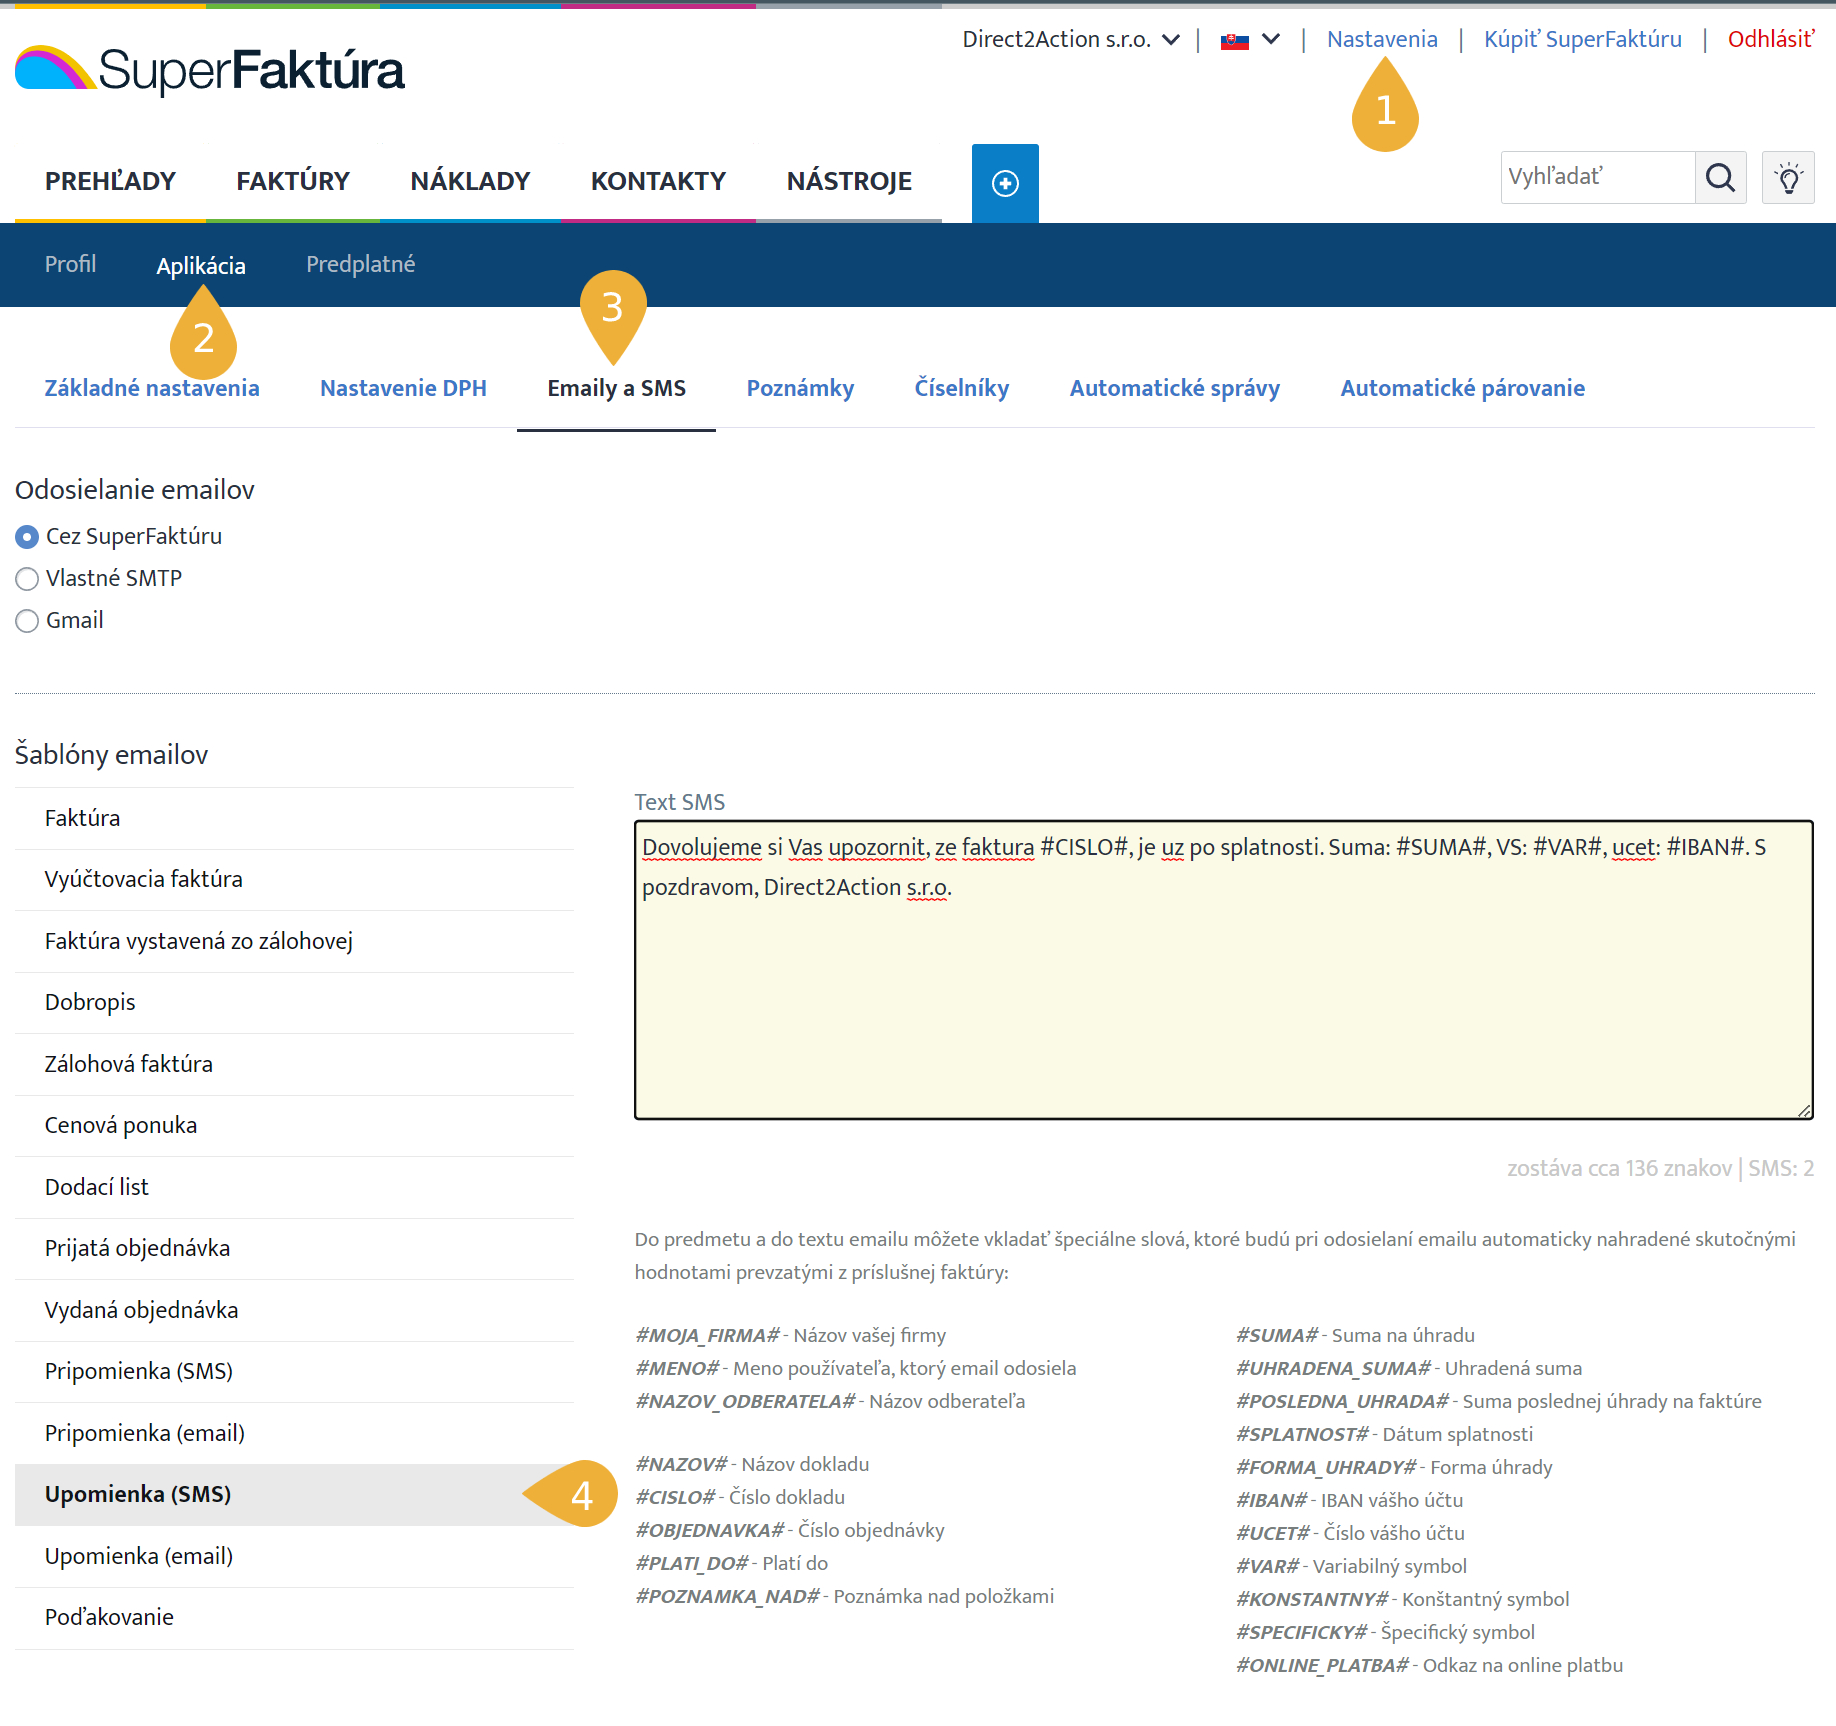Image resolution: width=1836 pixels, height=1726 pixels.
Task: Click the Odhlásiť logout link
Action: click(x=1771, y=39)
